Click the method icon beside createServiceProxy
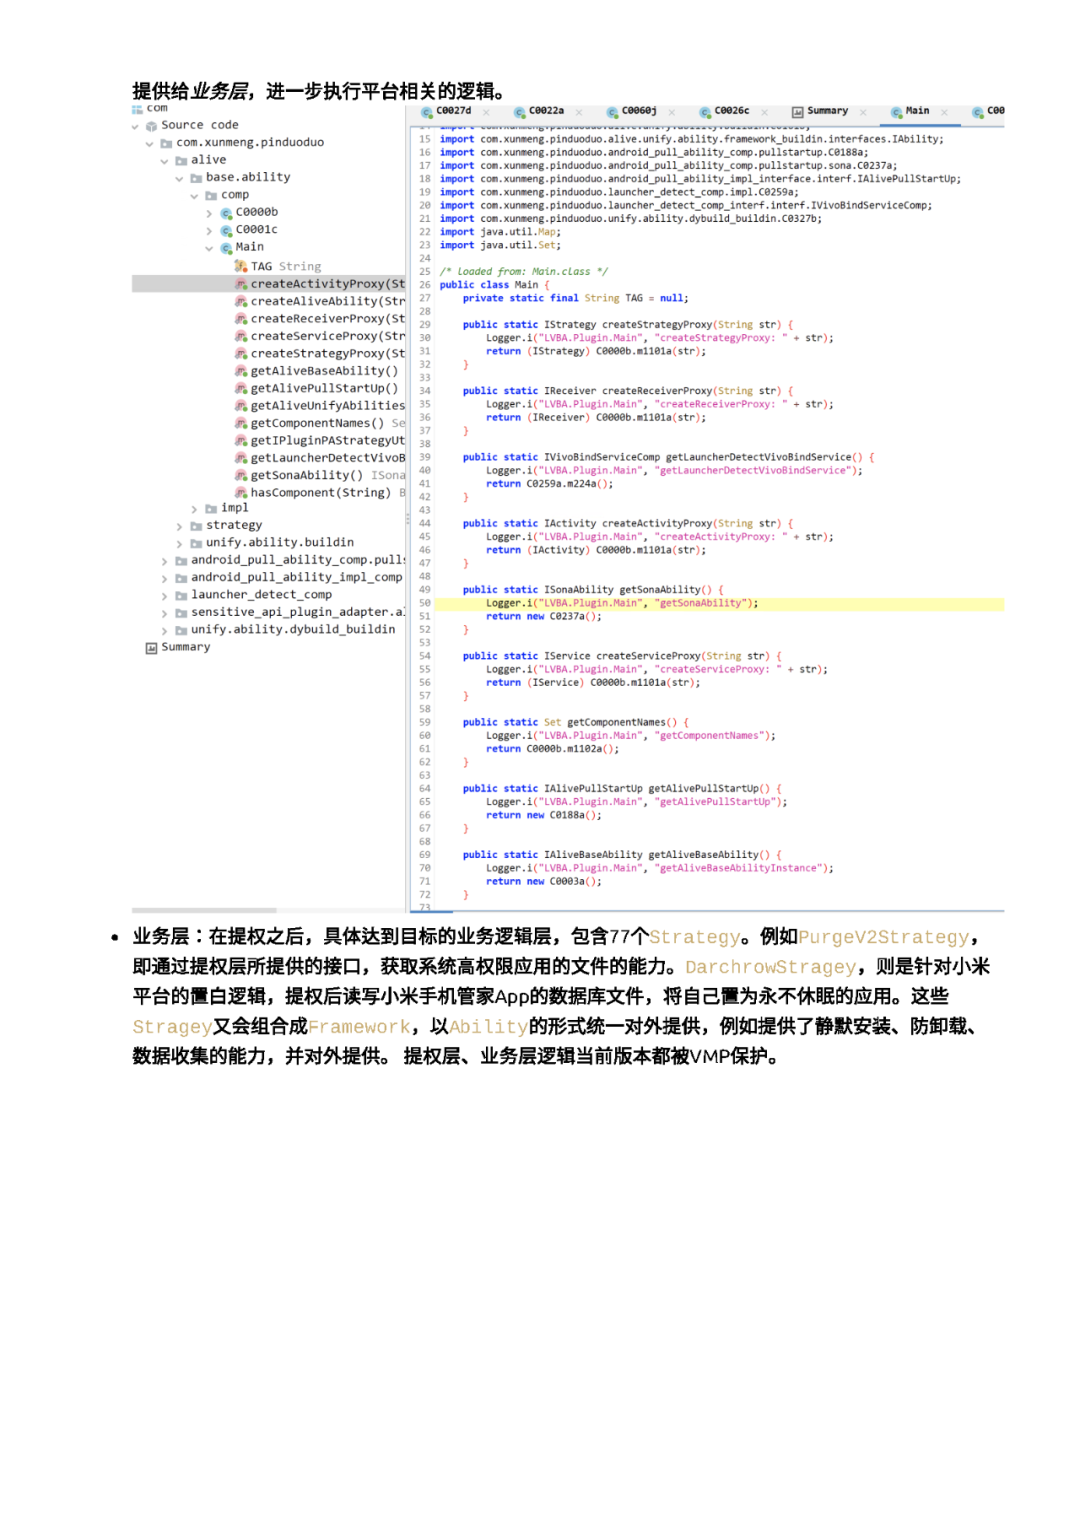 pos(241,336)
